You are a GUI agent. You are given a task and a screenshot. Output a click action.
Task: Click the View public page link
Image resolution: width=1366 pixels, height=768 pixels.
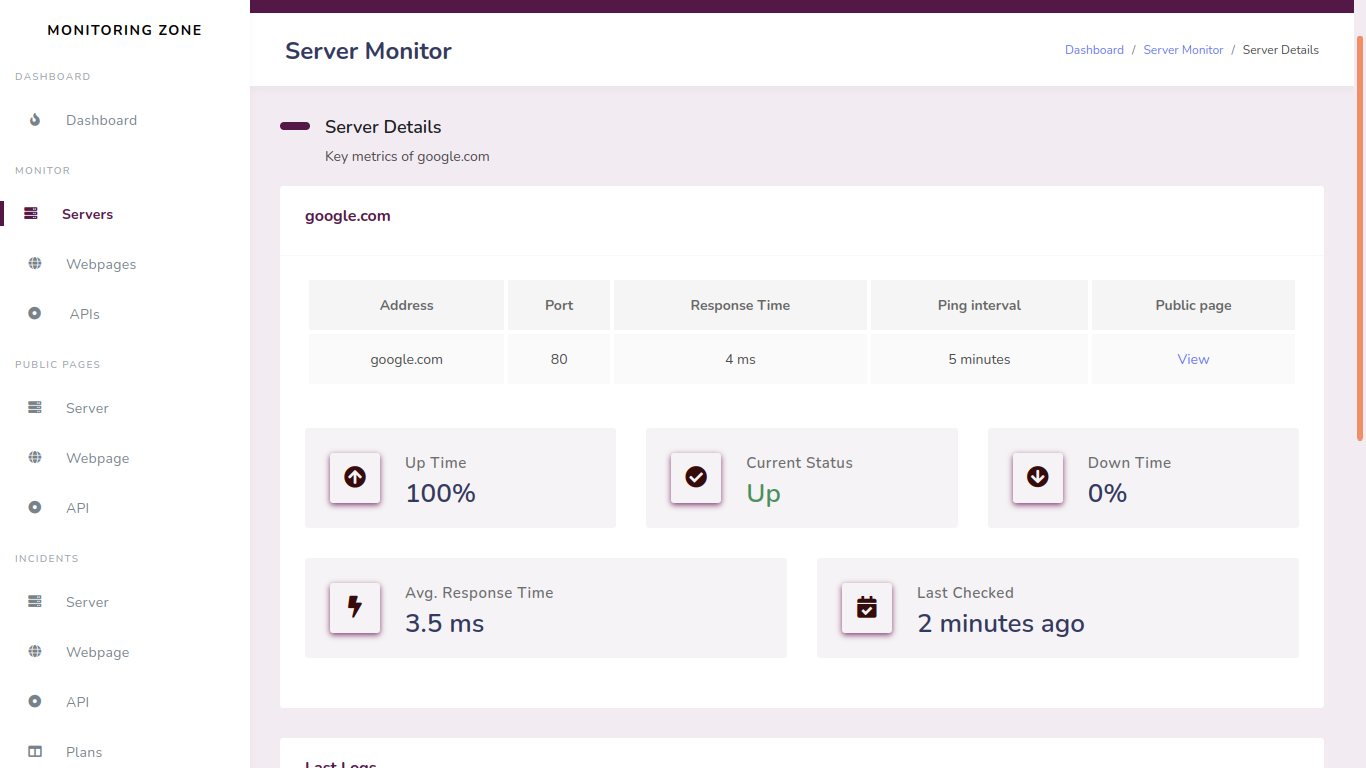pos(1193,359)
